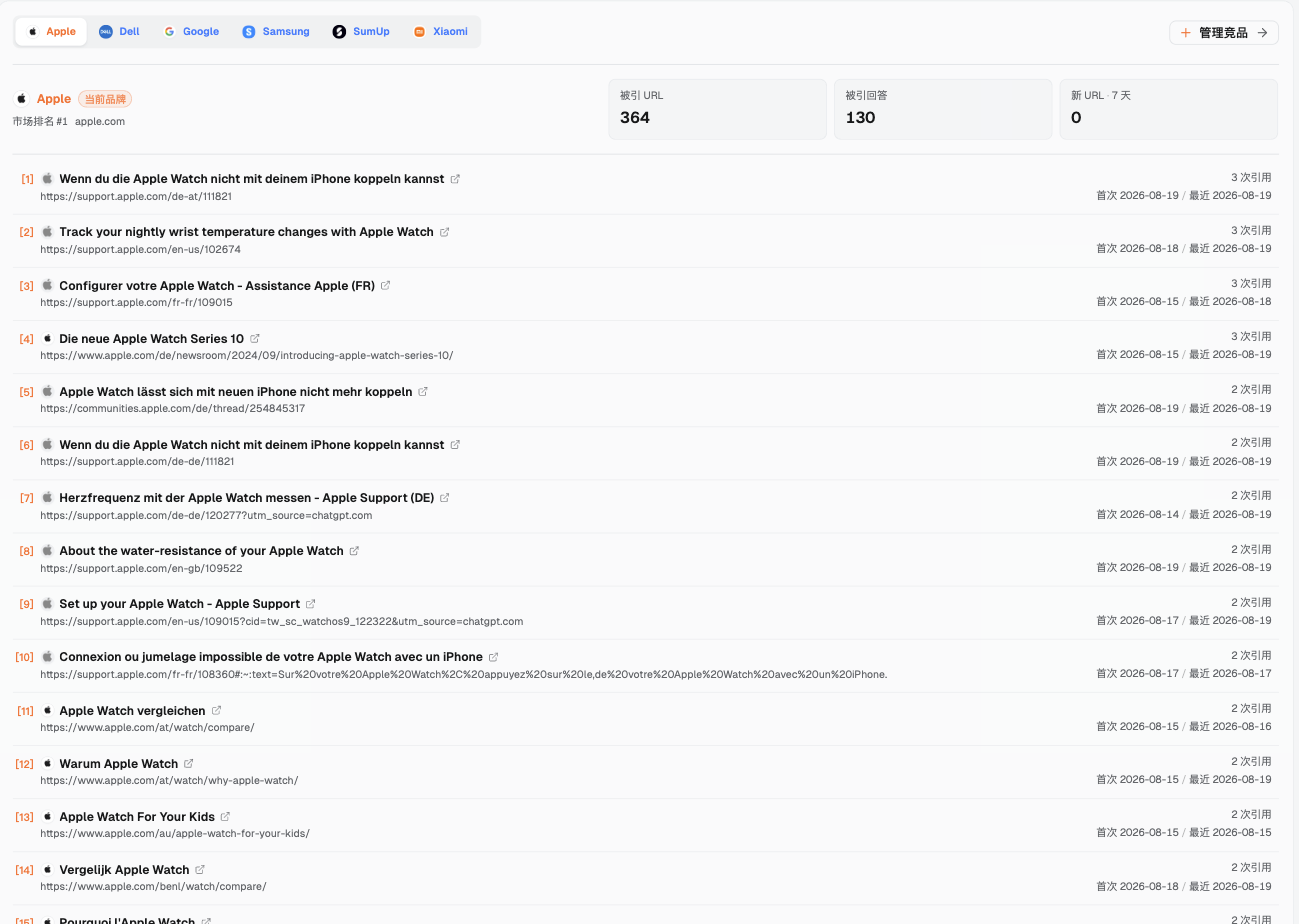Open the Samsung tab
The image size is (1299, 924).
pyautogui.click(x=276, y=32)
